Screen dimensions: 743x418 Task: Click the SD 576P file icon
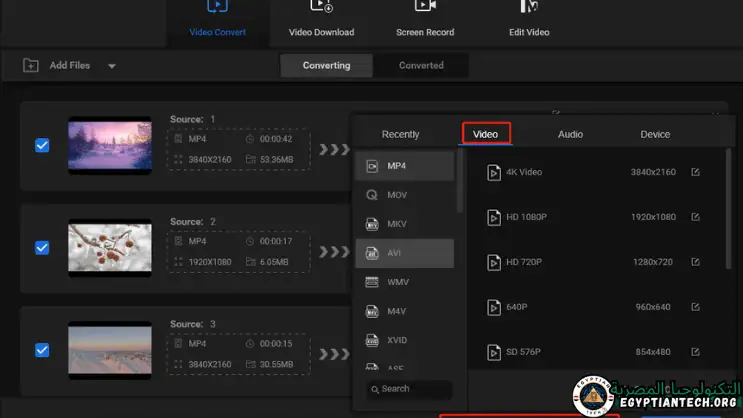point(494,353)
